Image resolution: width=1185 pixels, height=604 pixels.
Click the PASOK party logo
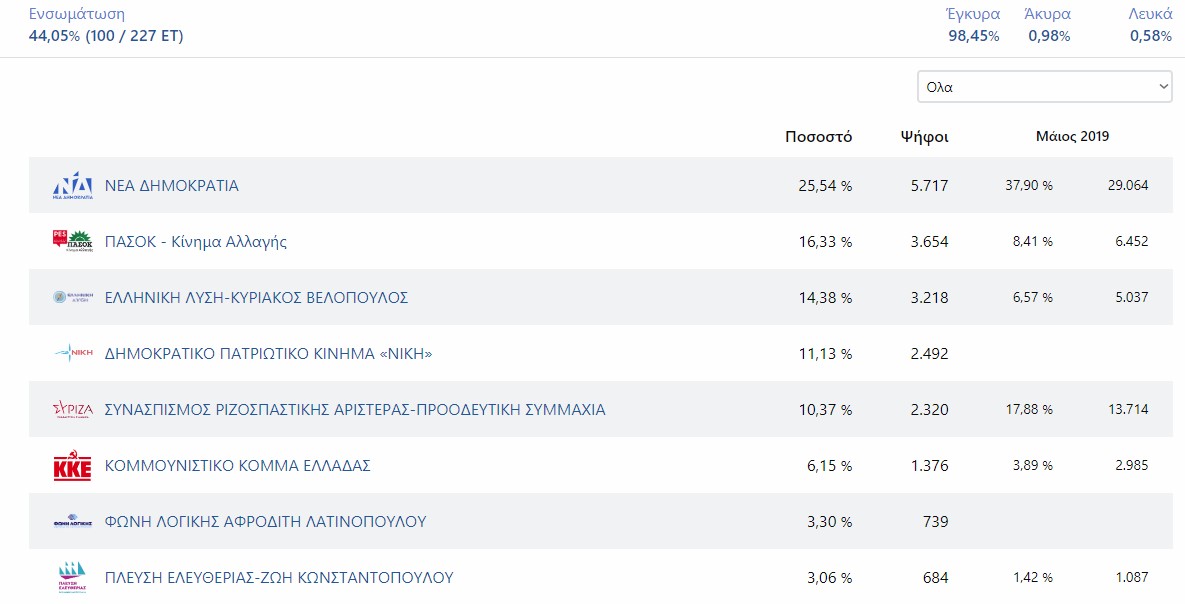(x=73, y=241)
